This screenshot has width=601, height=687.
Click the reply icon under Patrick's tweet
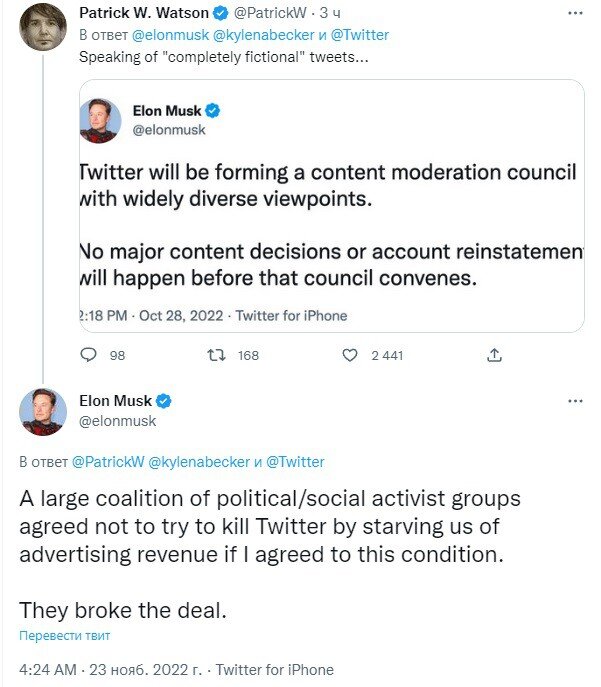click(x=89, y=355)
